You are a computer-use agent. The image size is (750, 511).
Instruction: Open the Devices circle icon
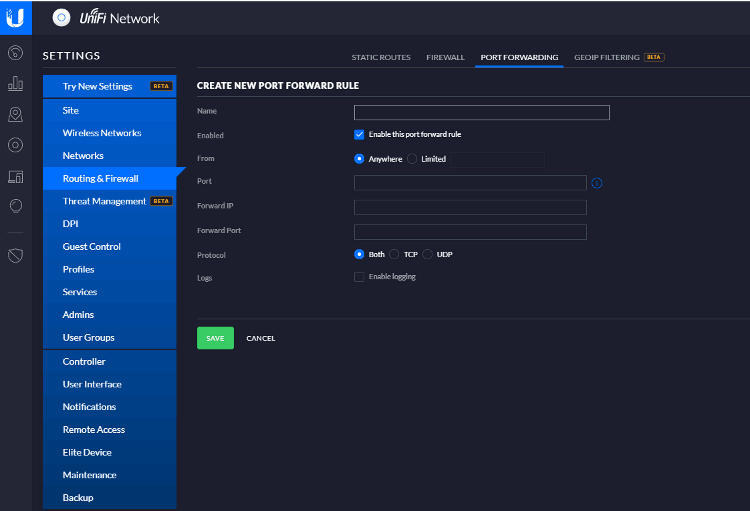tap(15, 145)
